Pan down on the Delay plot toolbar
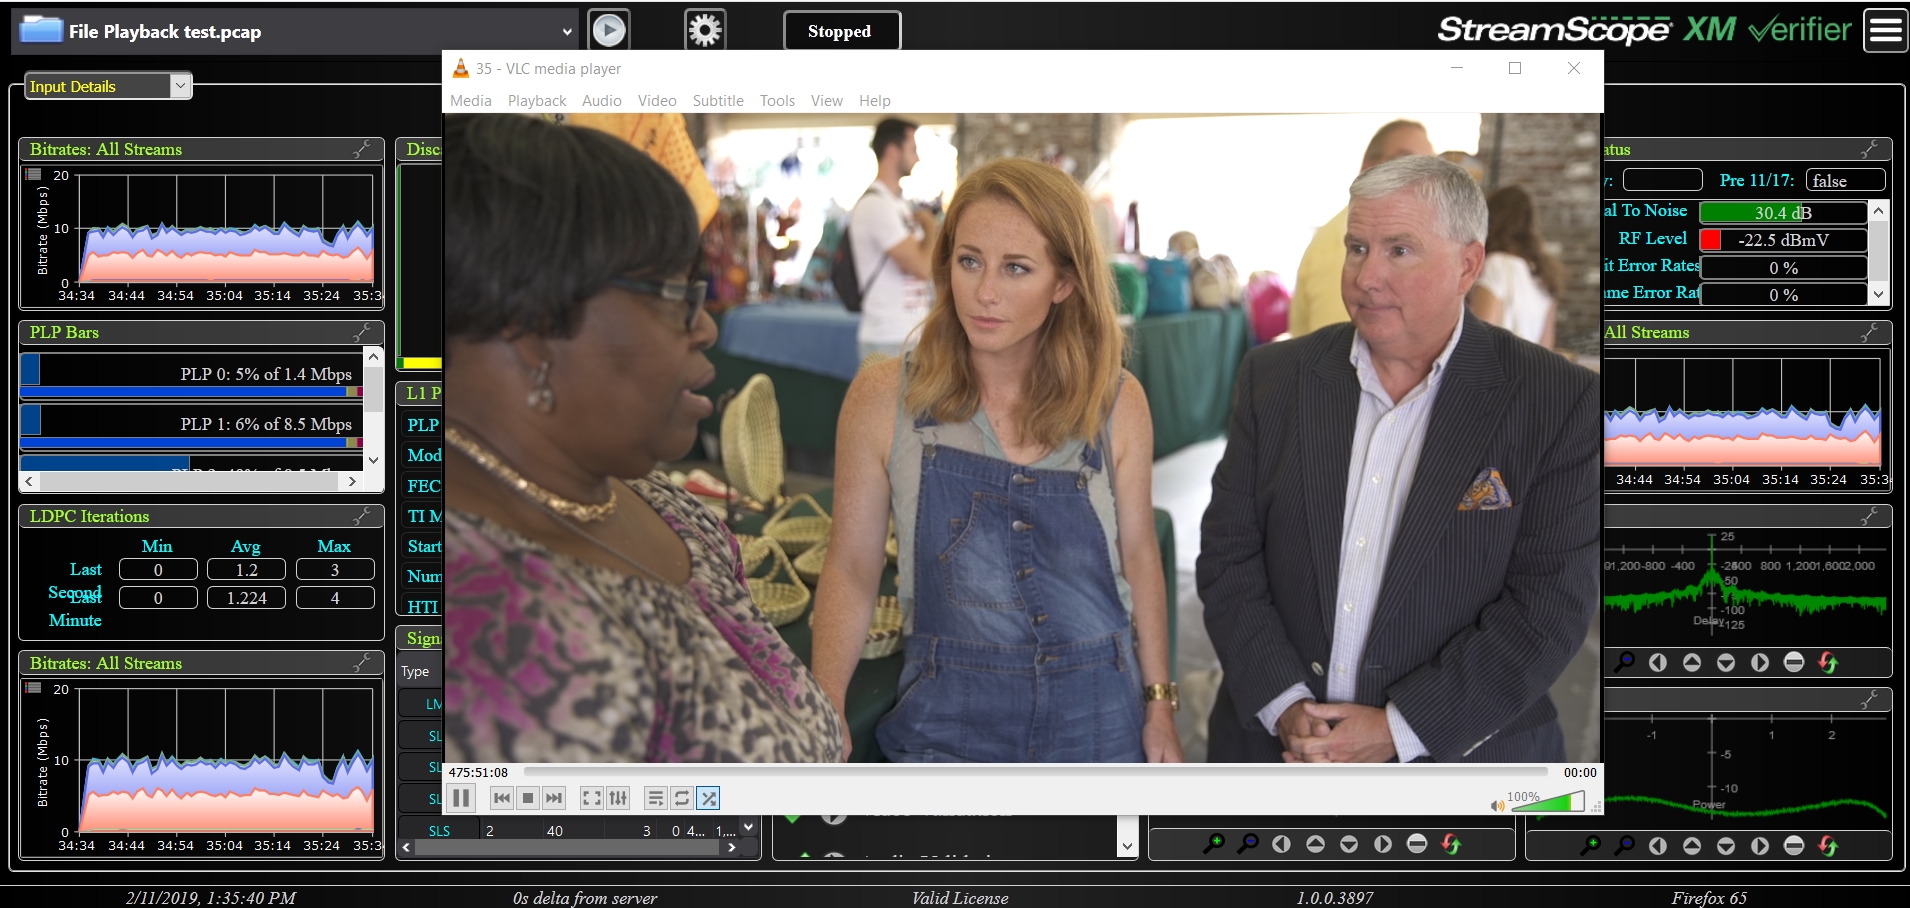Screen dimensions: 1910x908 [x=1726, y=662]
